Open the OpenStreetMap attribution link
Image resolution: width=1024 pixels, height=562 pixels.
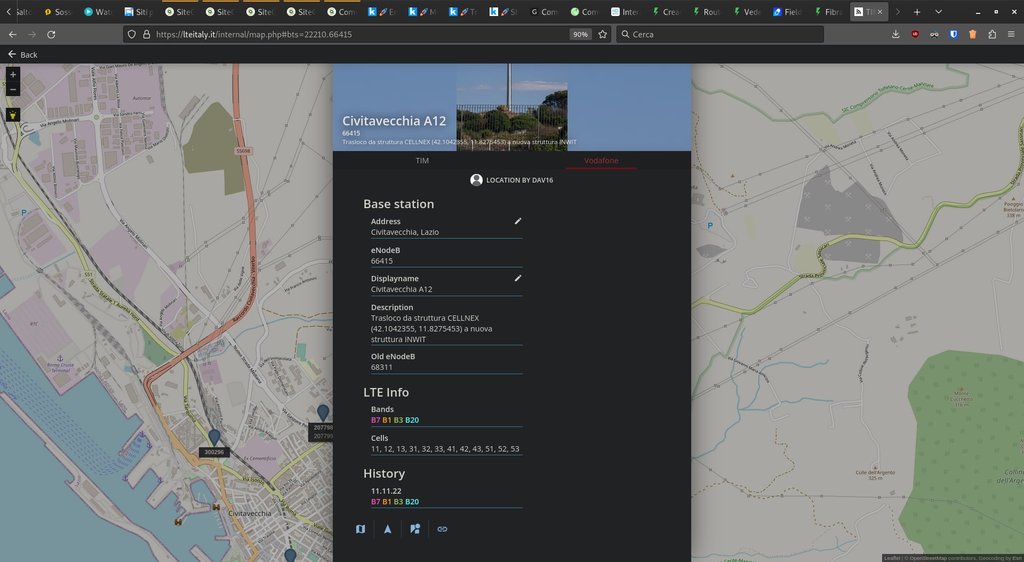pos(929,557)
